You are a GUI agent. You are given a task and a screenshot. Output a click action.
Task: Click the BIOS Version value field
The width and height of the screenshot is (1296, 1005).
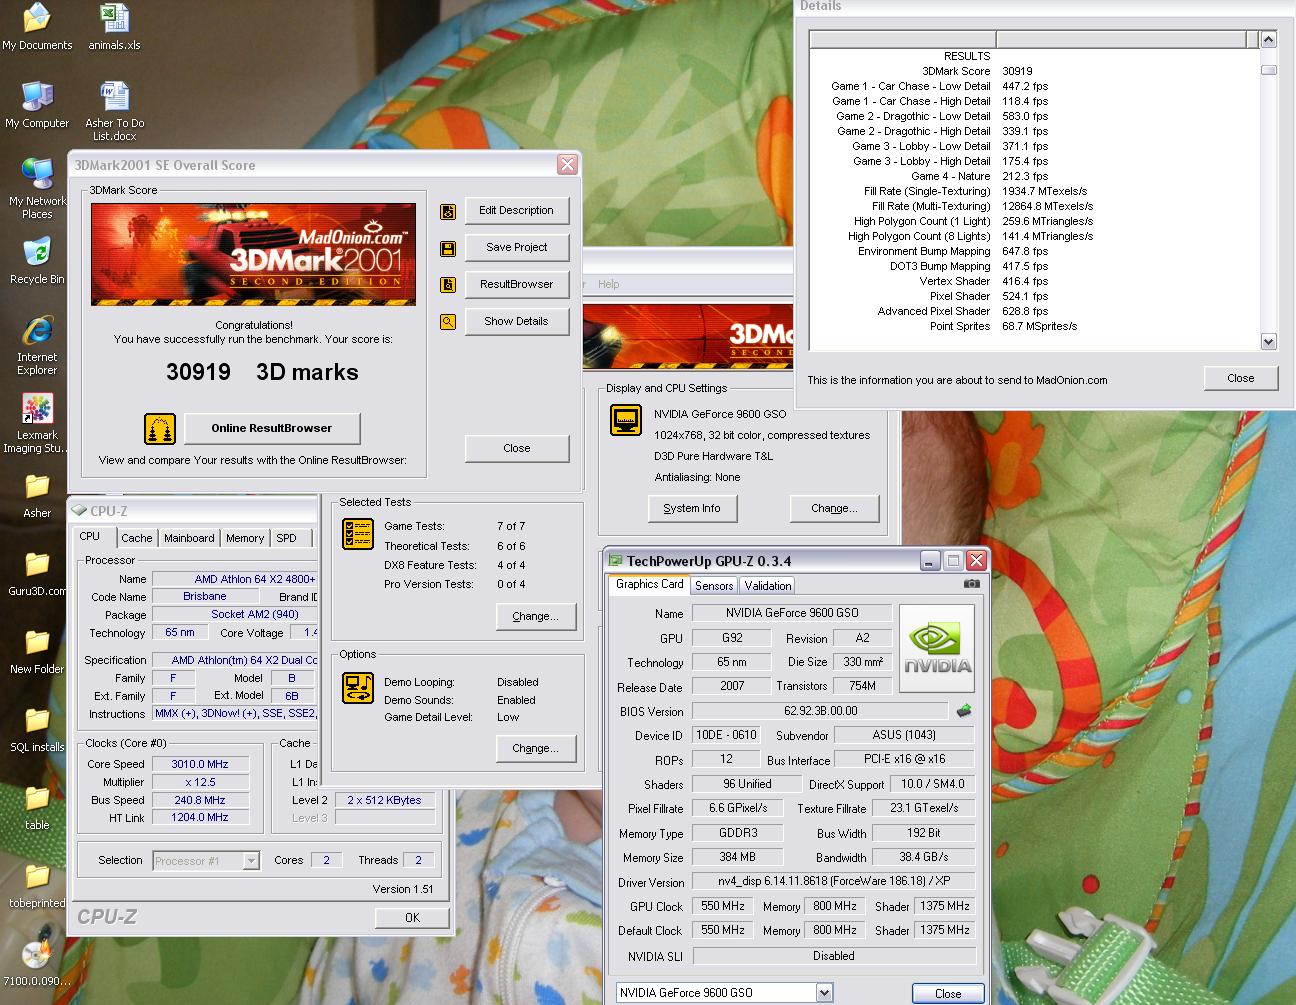(x=821, y=712)
